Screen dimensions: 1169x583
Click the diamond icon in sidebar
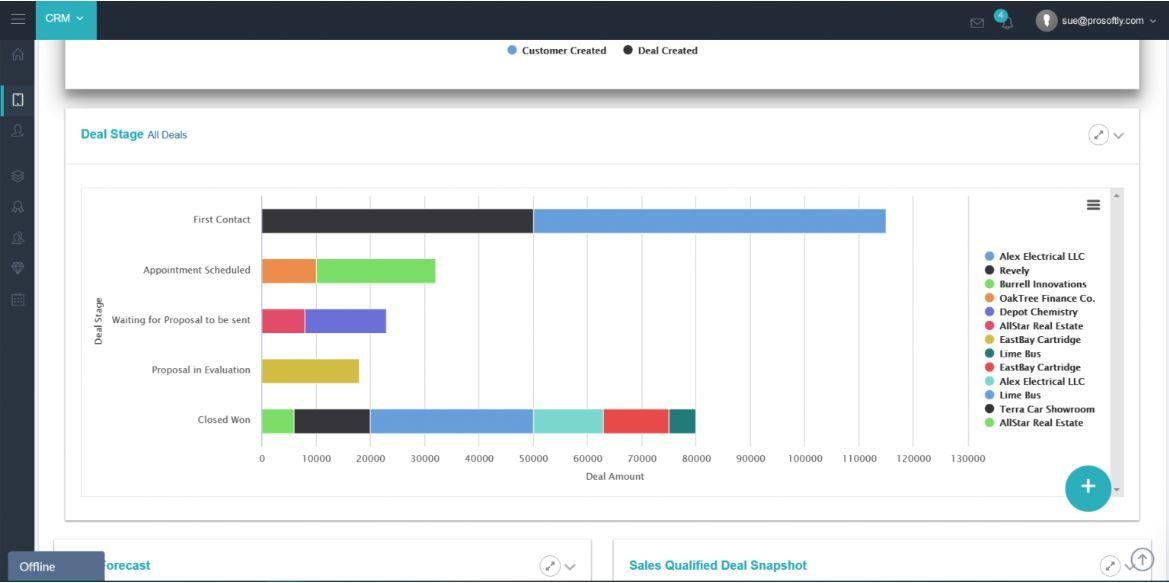tap(17, 268)
